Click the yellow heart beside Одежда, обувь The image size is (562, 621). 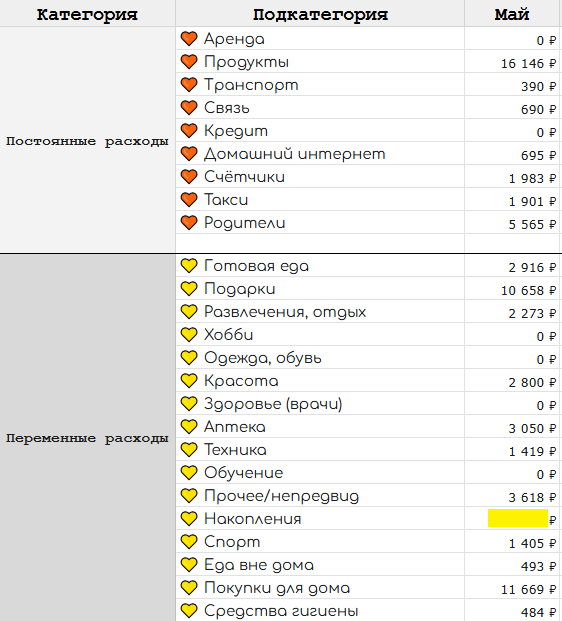pos(189,358)
